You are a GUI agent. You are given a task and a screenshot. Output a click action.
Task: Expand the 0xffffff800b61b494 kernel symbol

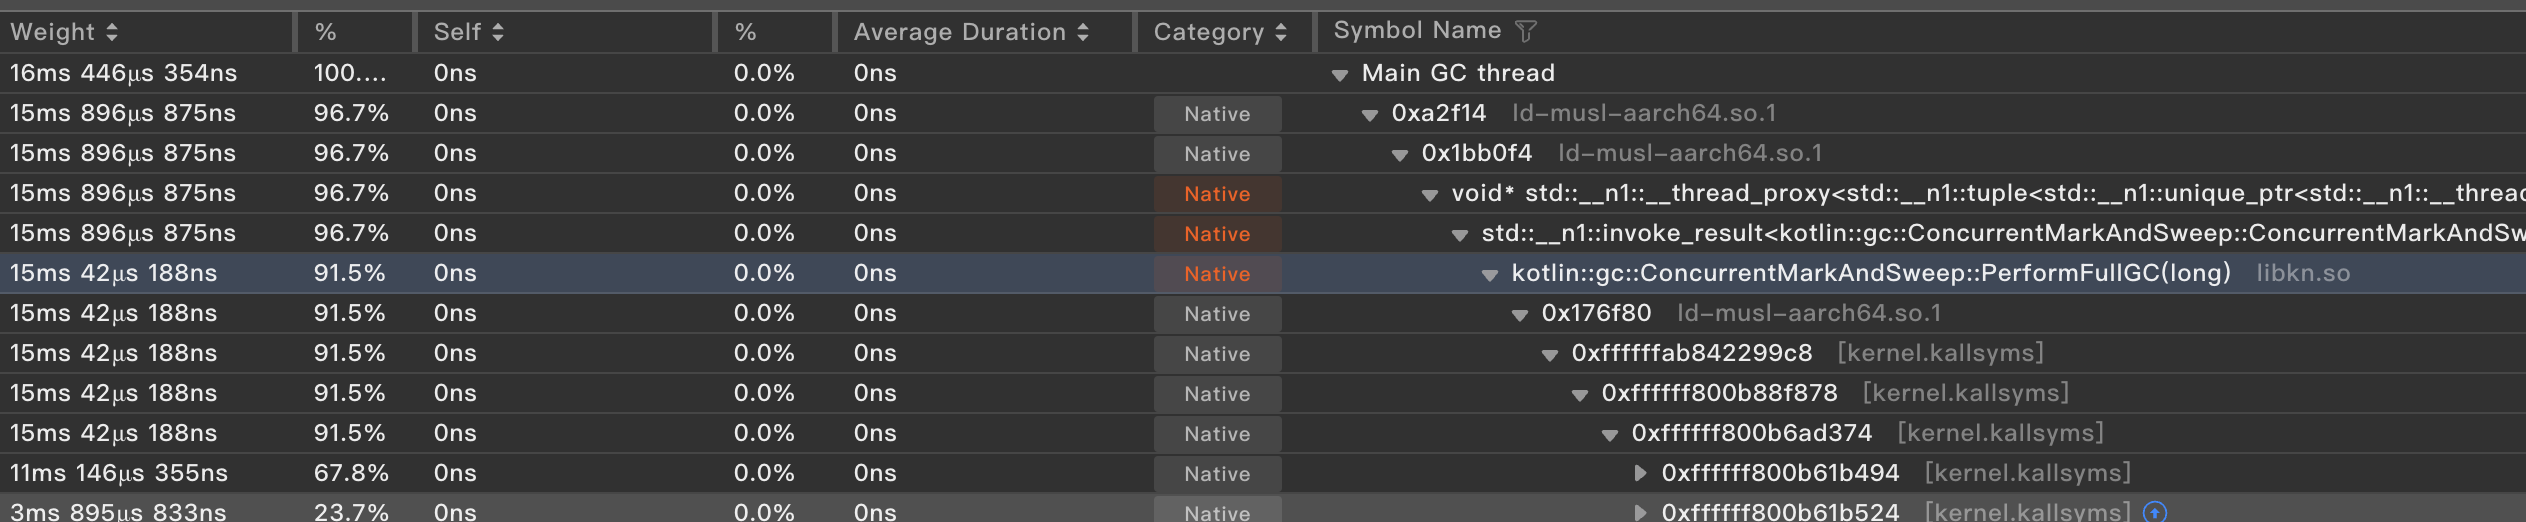point(1640,473)
